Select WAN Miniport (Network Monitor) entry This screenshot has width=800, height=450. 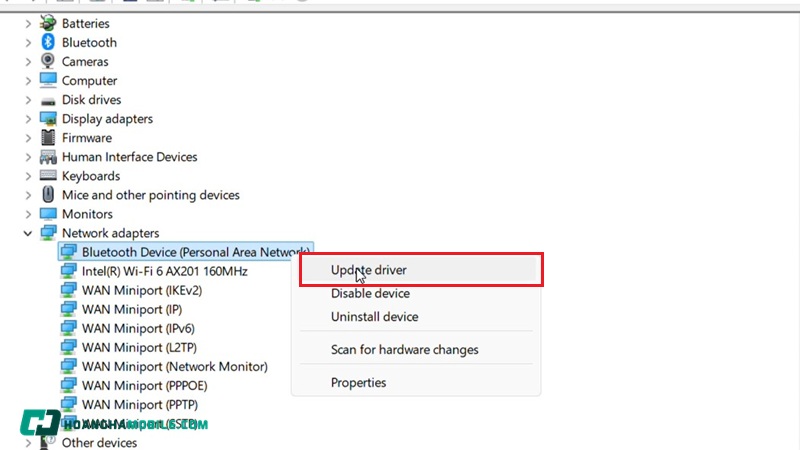[174, 367]
